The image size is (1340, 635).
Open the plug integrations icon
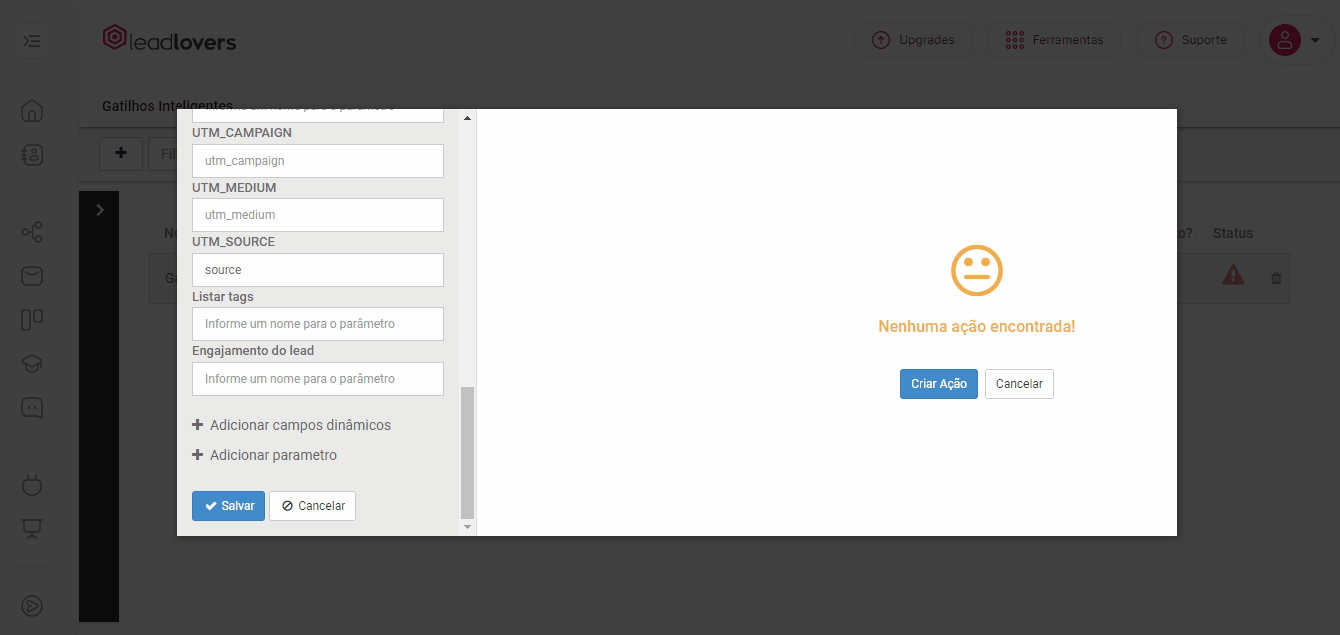pyautogui.click(x=32, y=486)
